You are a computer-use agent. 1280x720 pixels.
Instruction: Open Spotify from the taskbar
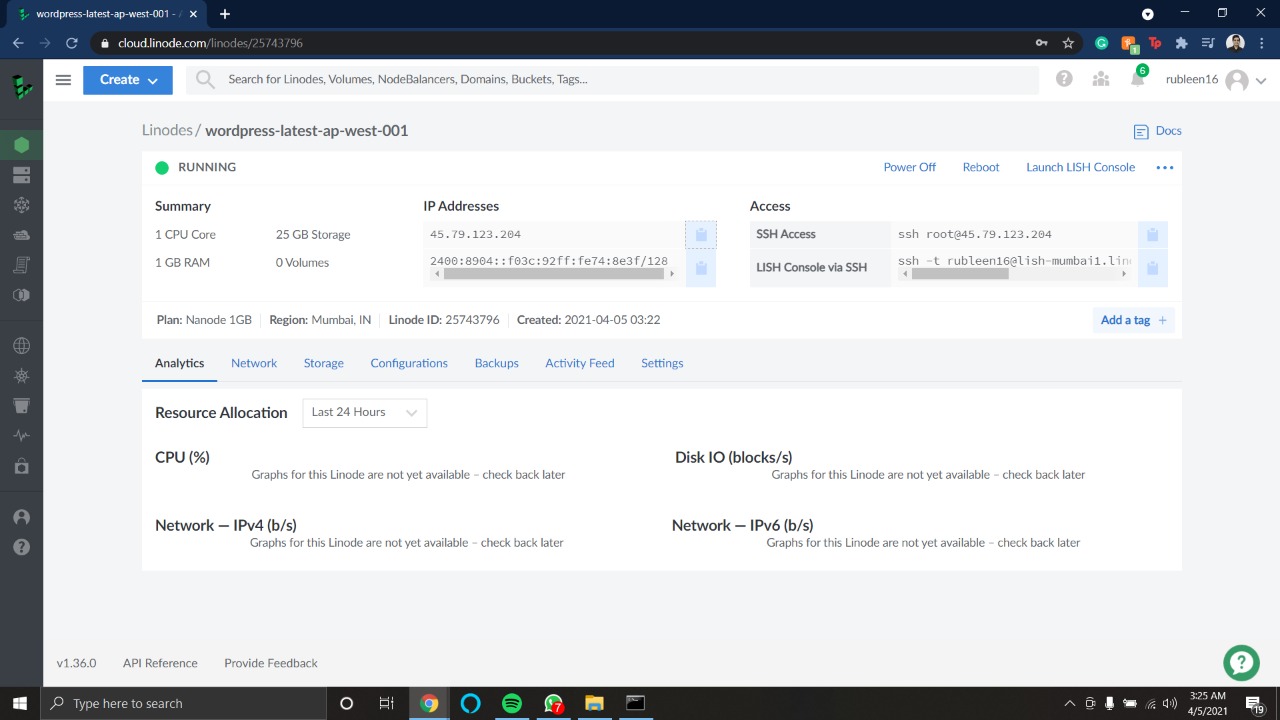(511, 703)
